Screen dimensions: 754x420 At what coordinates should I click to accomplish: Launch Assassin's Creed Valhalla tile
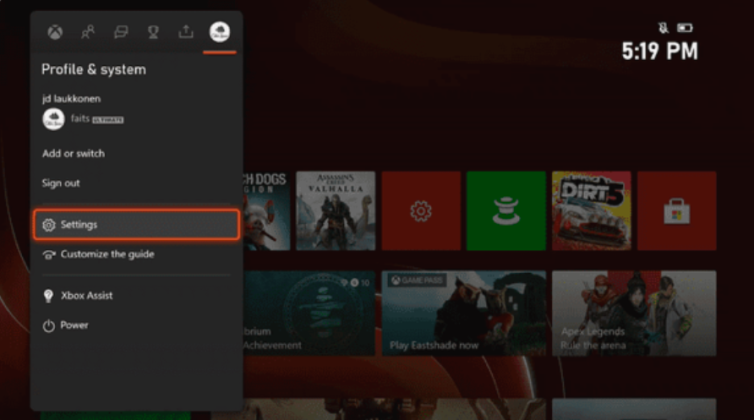[336, 211]
